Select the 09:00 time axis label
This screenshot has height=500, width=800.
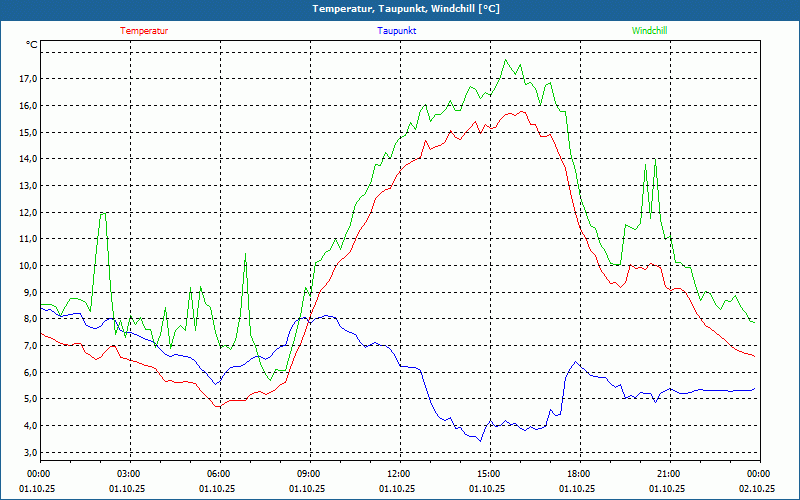(x=308, y=474)
